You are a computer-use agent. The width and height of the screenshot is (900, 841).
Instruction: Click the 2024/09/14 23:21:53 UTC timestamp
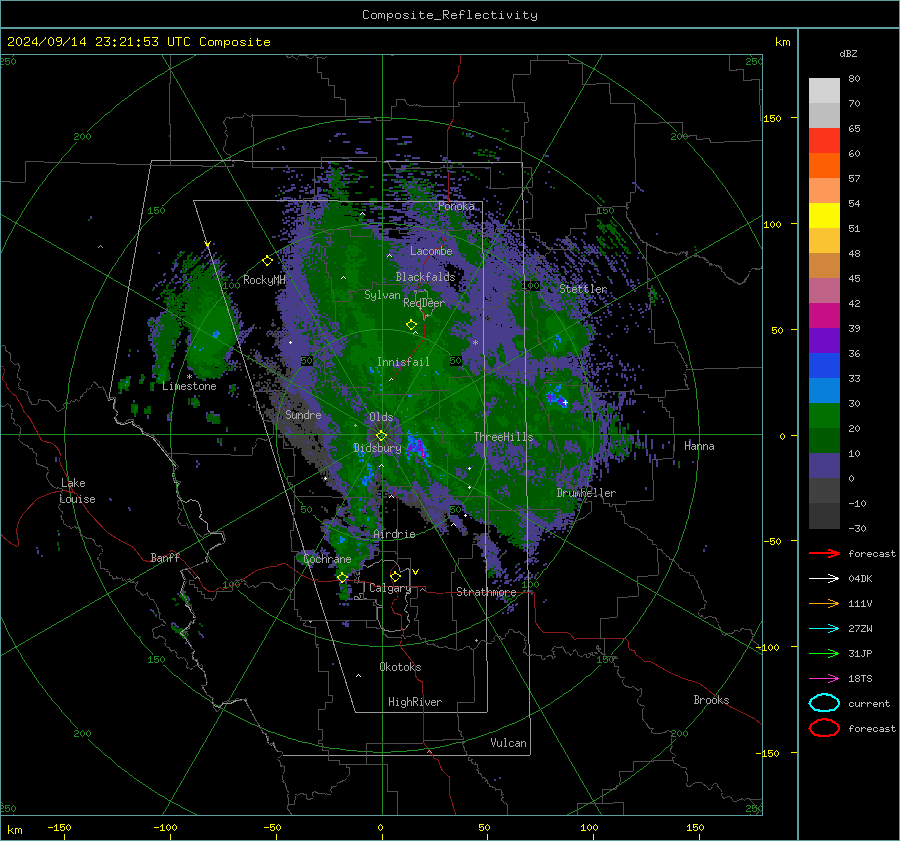pyautogui.click(x=138, y=42)
